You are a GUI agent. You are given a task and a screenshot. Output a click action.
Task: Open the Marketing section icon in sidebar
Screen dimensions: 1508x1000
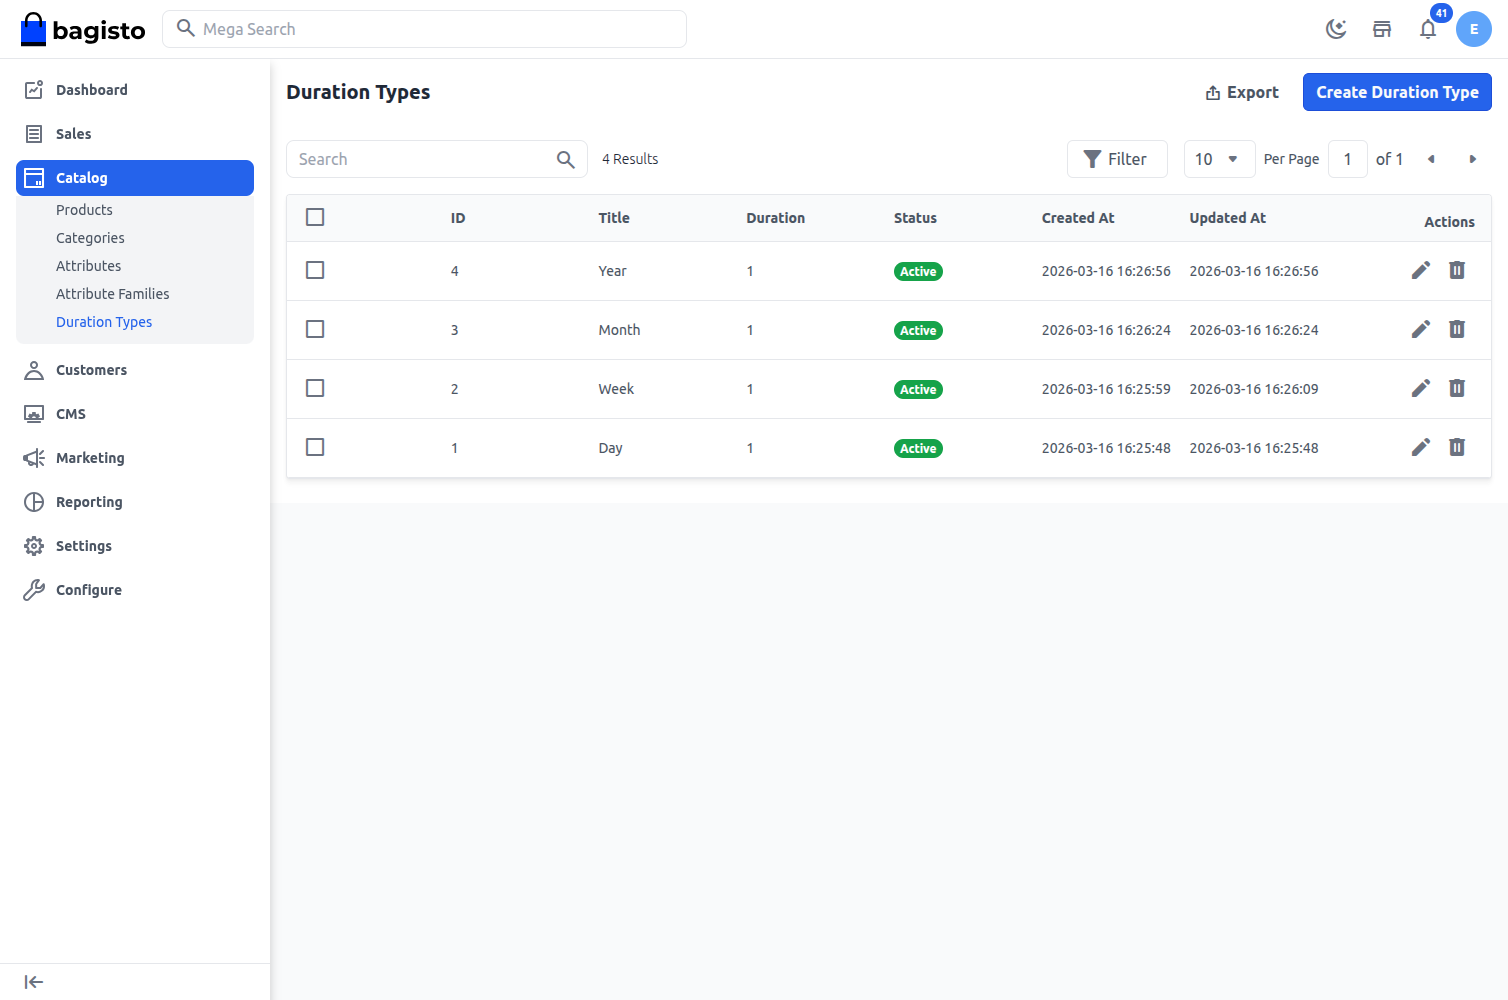34,457
